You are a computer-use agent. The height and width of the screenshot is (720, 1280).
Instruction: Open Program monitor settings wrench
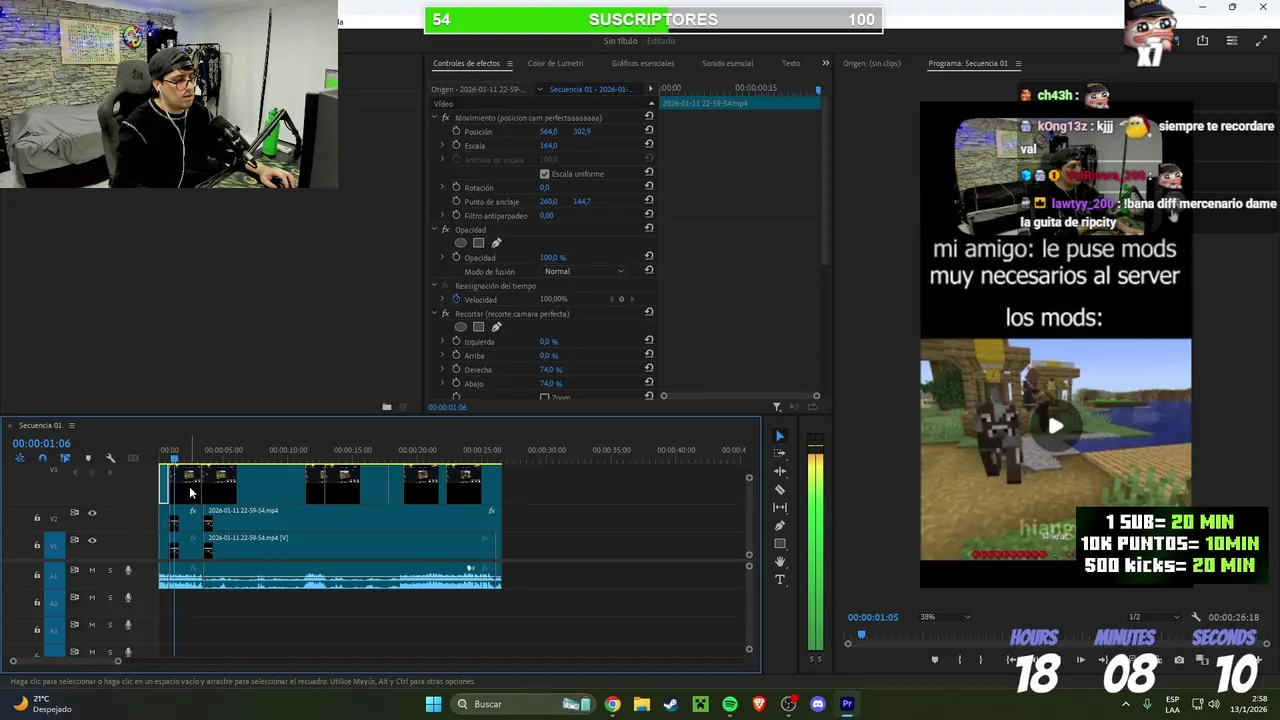click(1196, 617)
